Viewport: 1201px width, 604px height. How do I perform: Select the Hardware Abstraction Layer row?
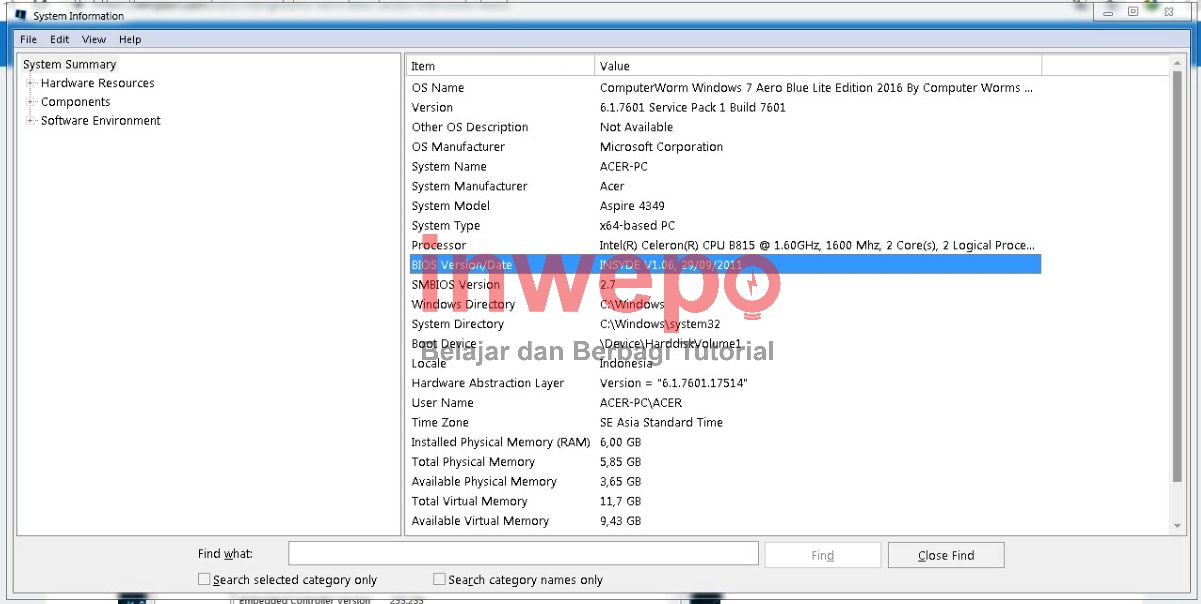724,383
